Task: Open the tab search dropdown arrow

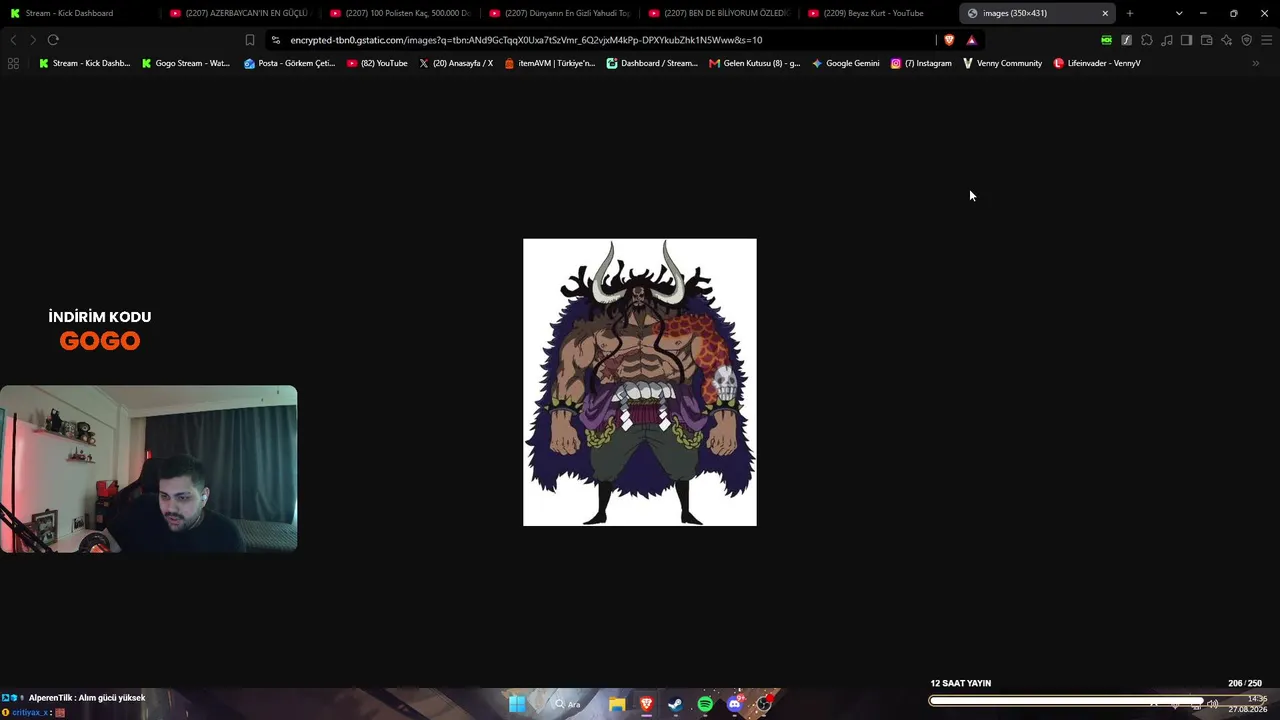Action: coord(1179,13)
